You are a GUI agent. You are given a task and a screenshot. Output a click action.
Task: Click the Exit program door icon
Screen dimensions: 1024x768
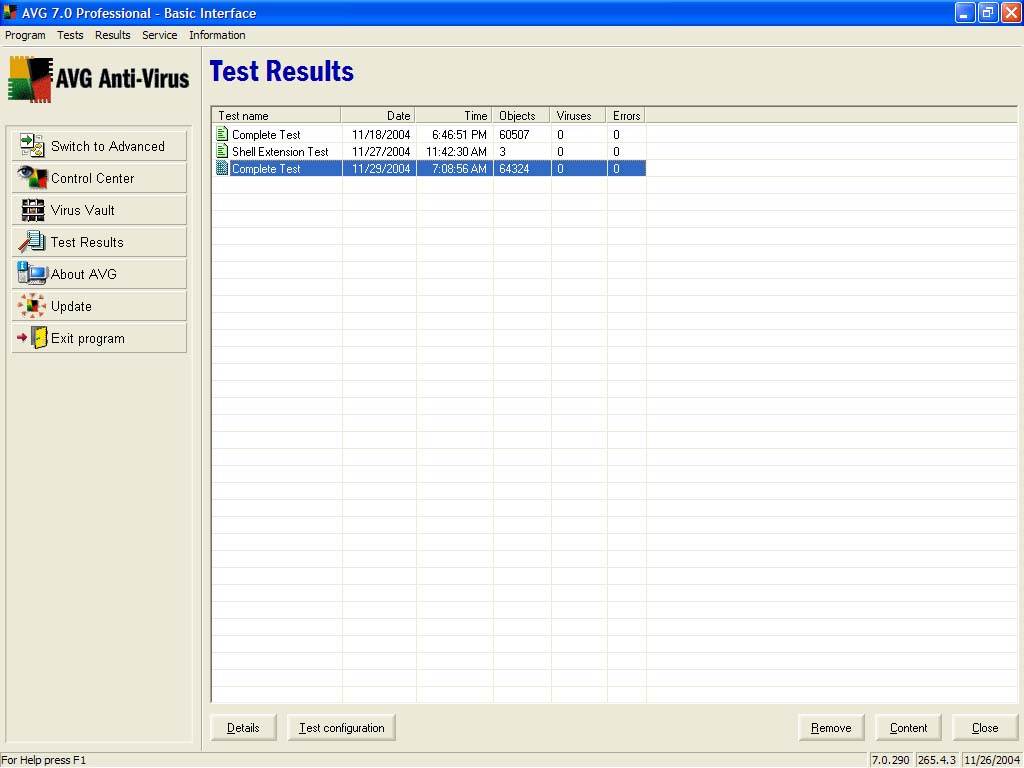(x=32, y=338)
